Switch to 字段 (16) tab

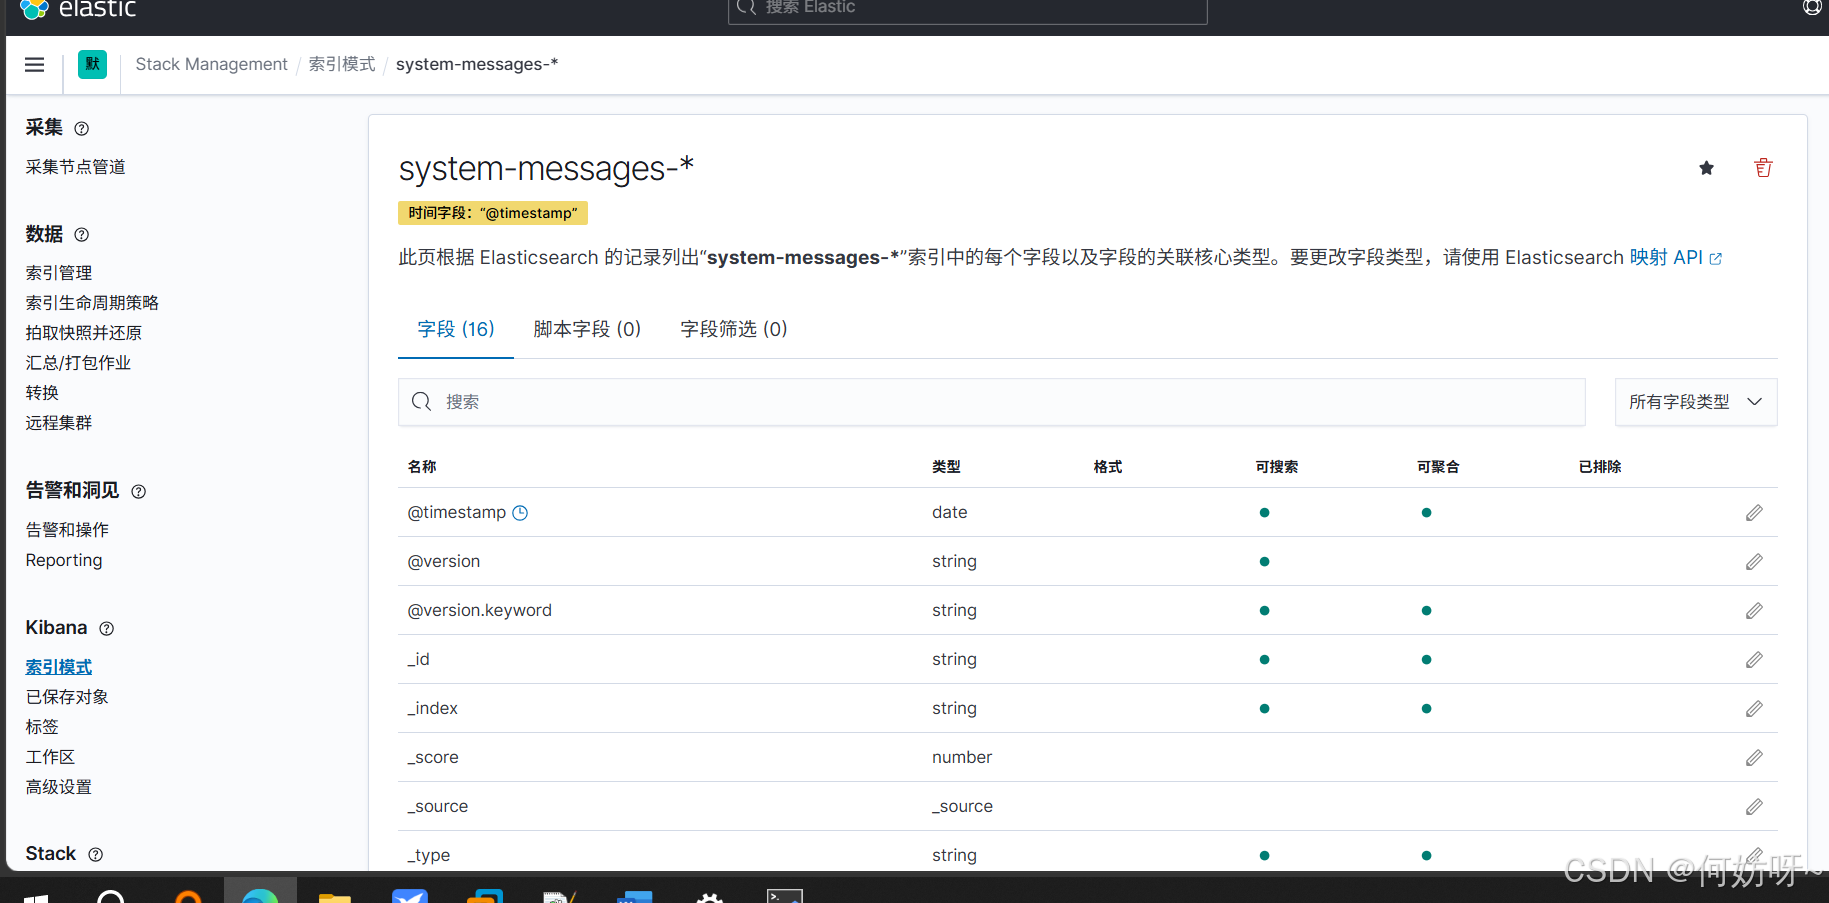pos(456,330)
